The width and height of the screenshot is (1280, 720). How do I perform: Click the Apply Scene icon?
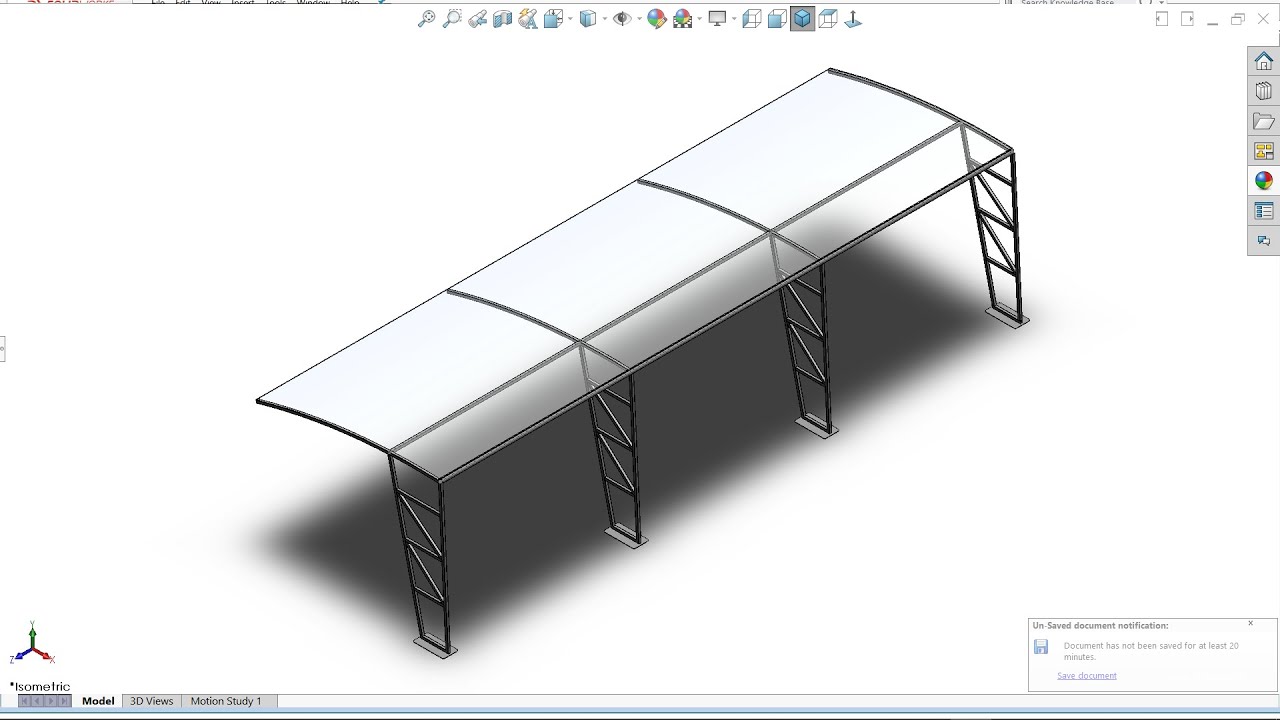(x=682, y=18)
